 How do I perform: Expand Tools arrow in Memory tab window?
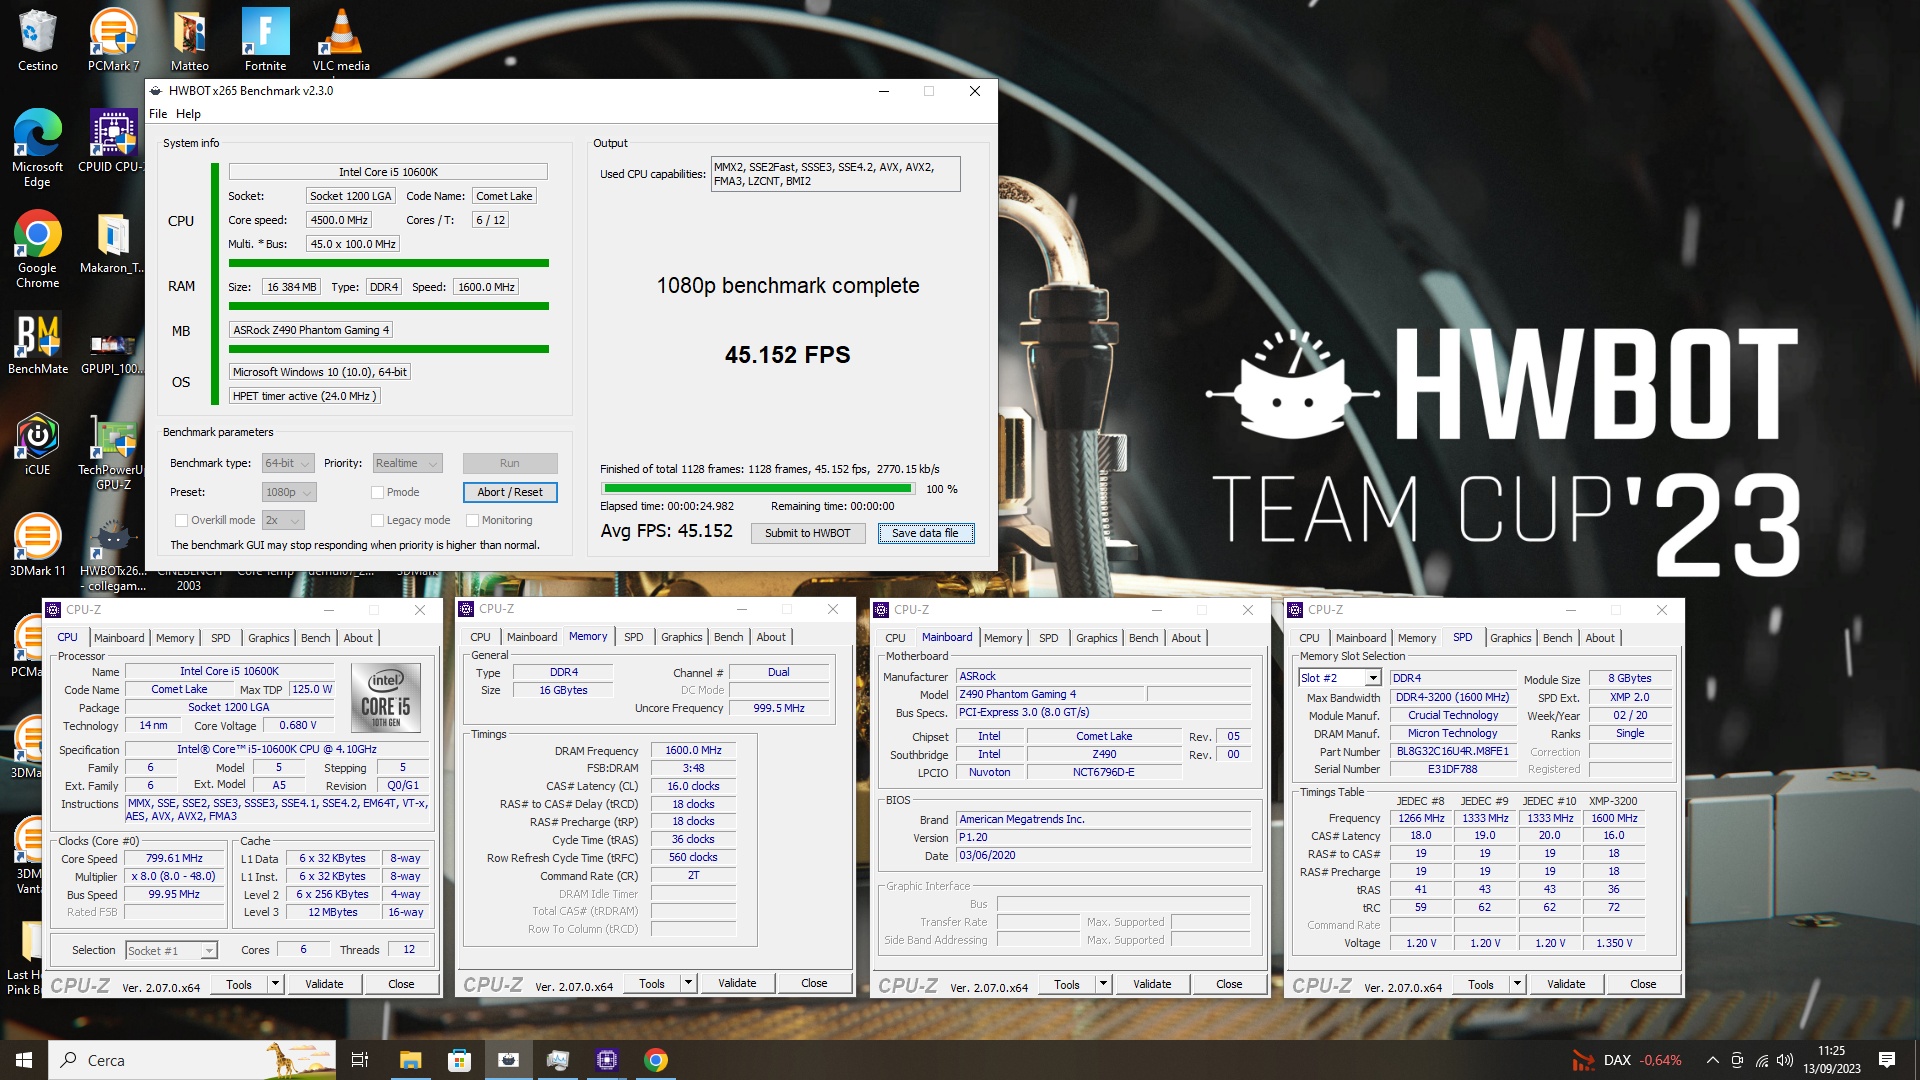pos(688,983)
